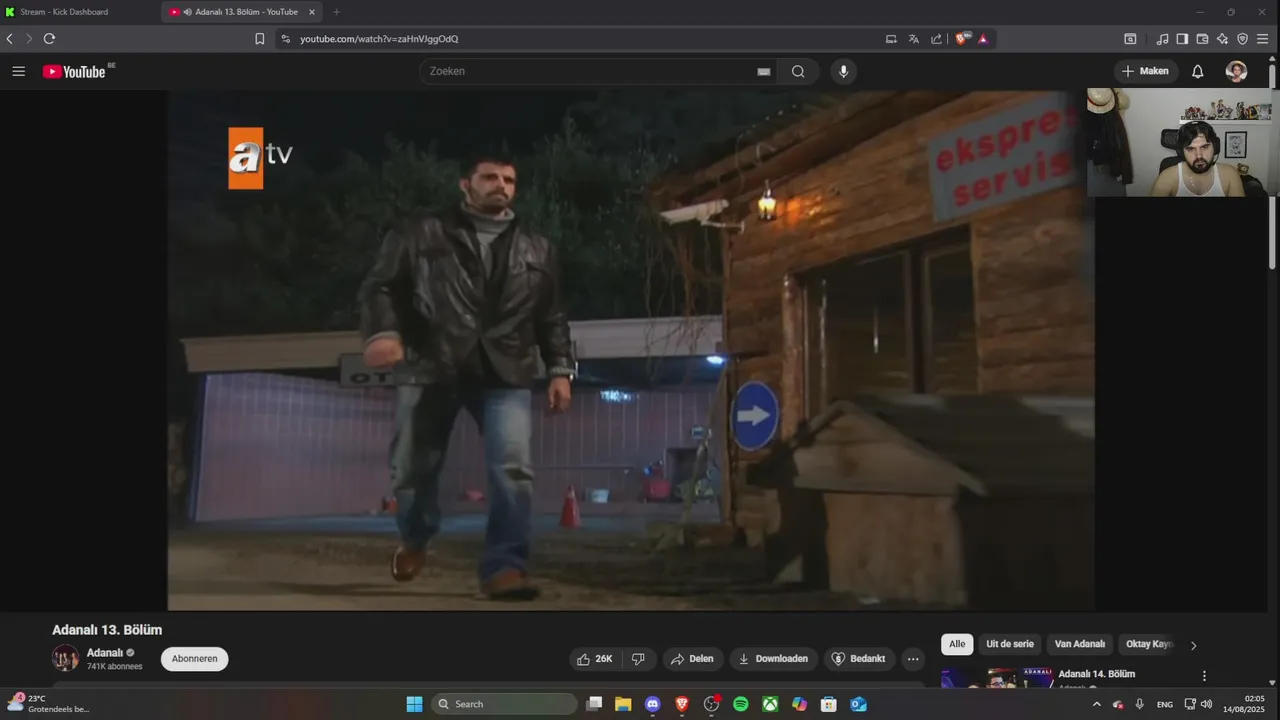Open OBS Studio from the taskbar
The width and height of the screenshot is (1280, 720).
pyautogui.click(x=711, y=704)
